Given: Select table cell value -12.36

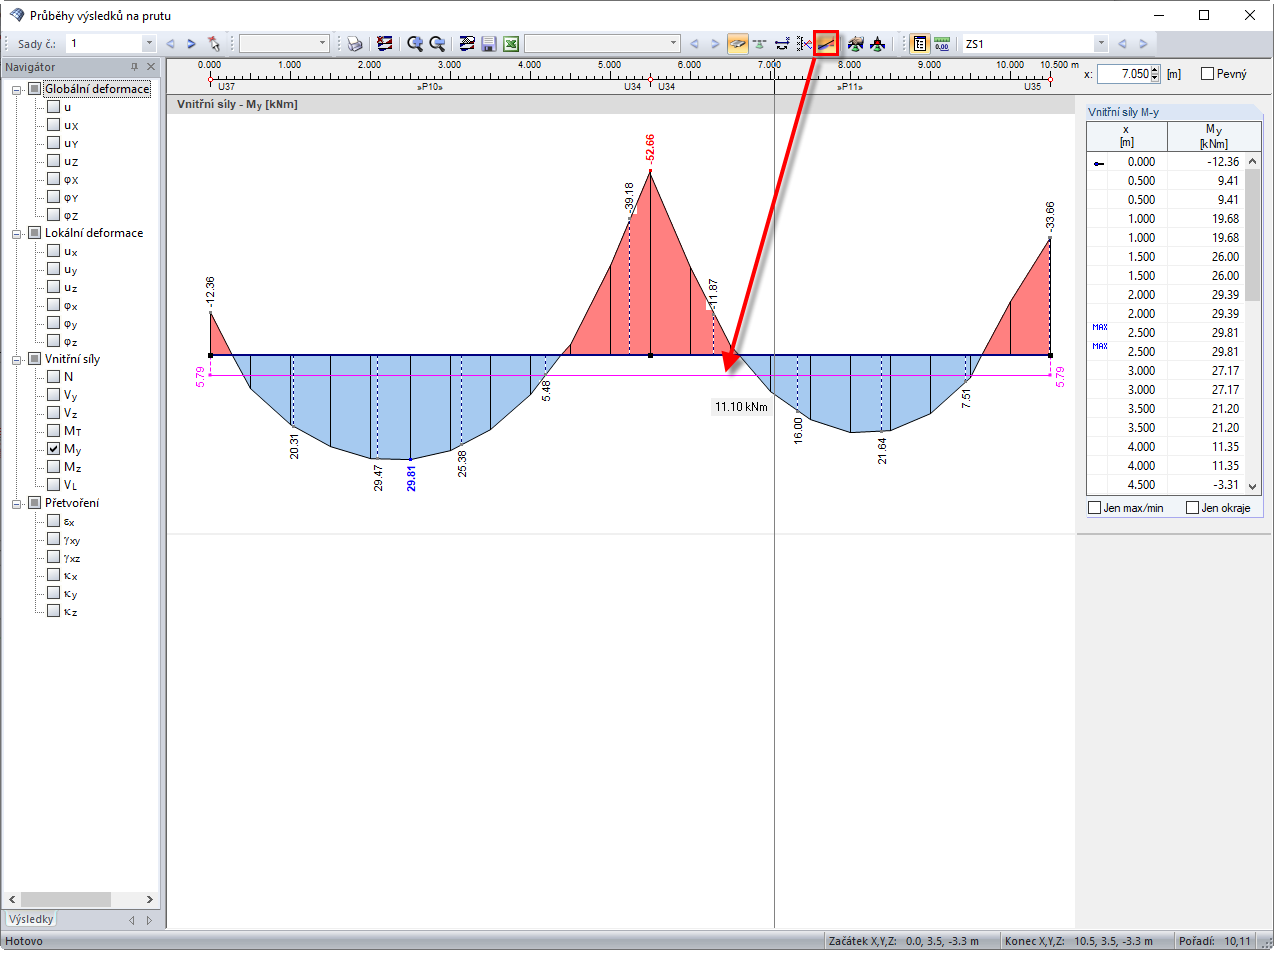Looking at the screenshot, I should 1224,162.
